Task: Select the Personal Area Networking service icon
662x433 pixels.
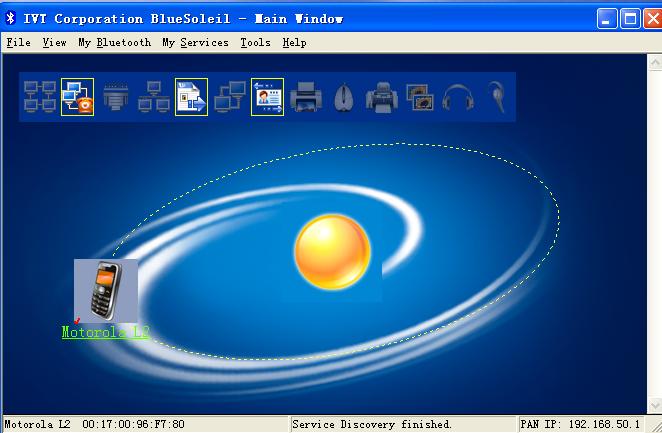Action: pyautogui.click(x=40, y=97)
